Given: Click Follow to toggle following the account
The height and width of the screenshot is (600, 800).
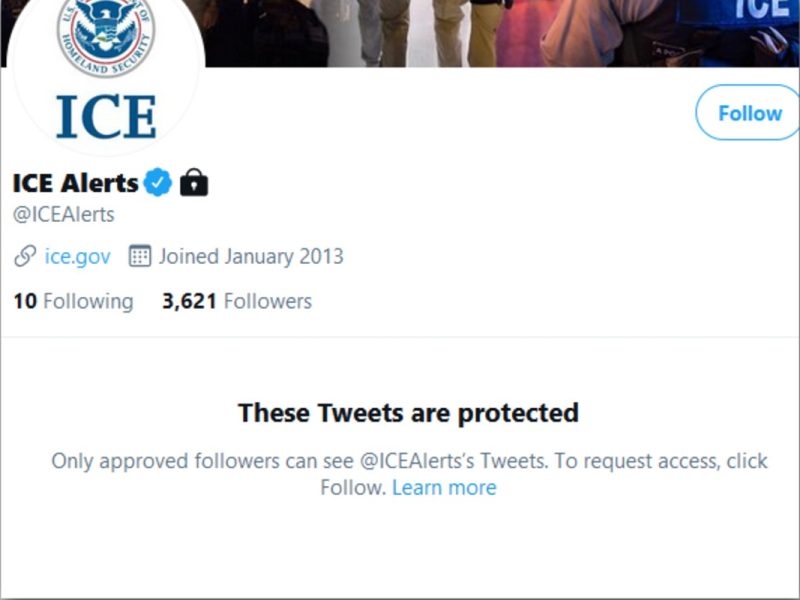Looking at the screenshot, I should (747, 113).
